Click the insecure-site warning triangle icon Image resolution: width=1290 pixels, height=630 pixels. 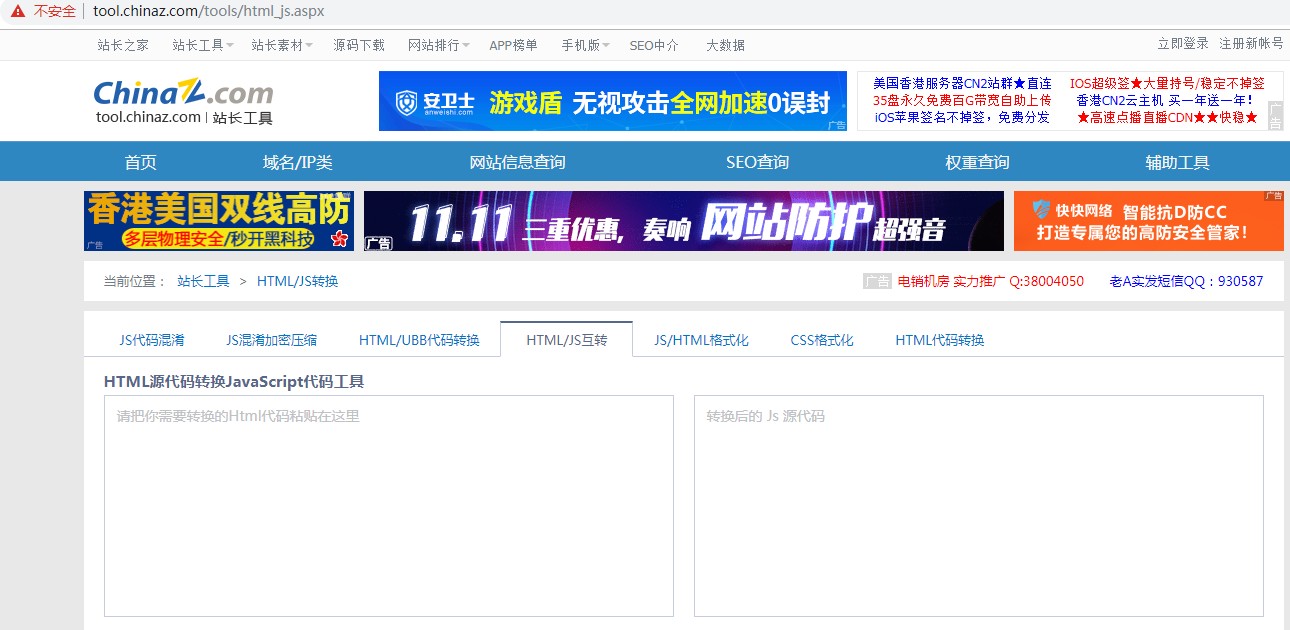click(x=18, y=11)
